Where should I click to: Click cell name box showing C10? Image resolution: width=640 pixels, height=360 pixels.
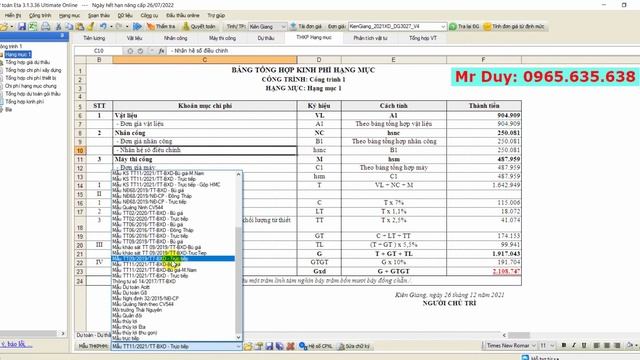[98, 51]
